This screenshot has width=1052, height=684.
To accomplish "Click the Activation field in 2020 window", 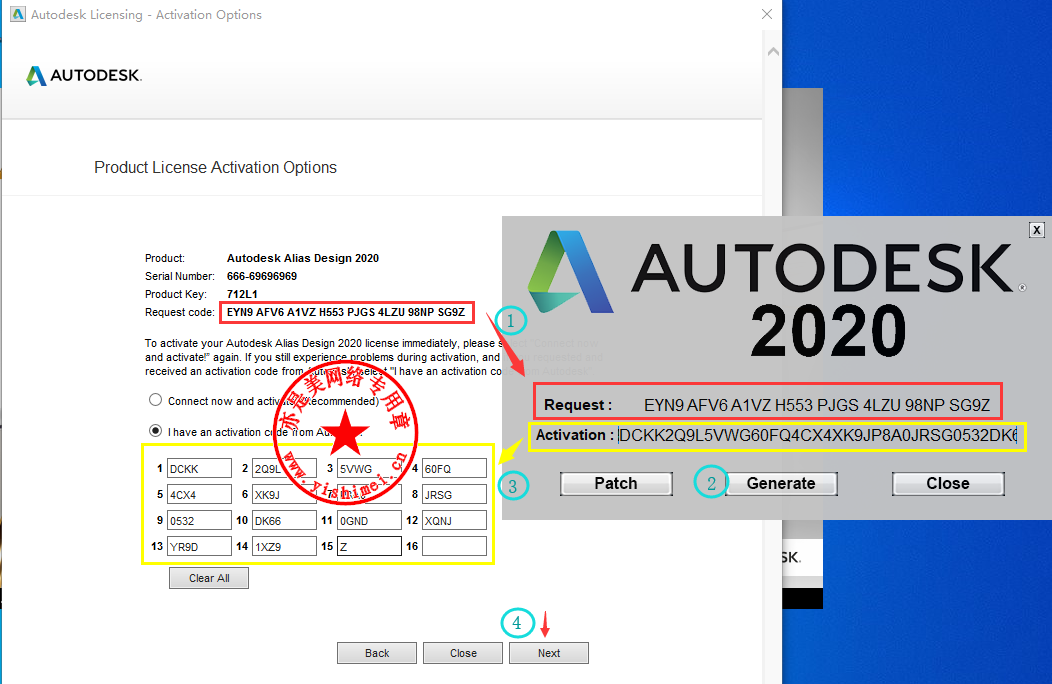I will click(819, 436).
